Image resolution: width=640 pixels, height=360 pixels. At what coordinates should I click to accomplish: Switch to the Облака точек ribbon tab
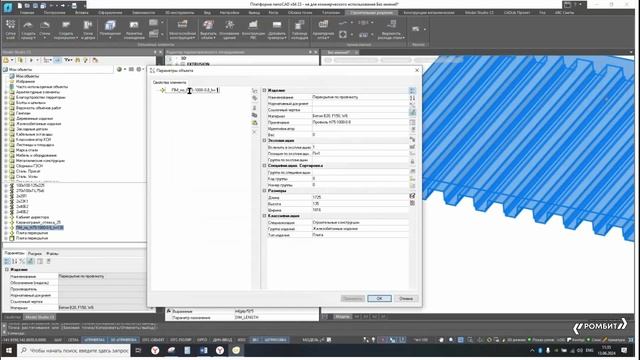tap(300, 13)
